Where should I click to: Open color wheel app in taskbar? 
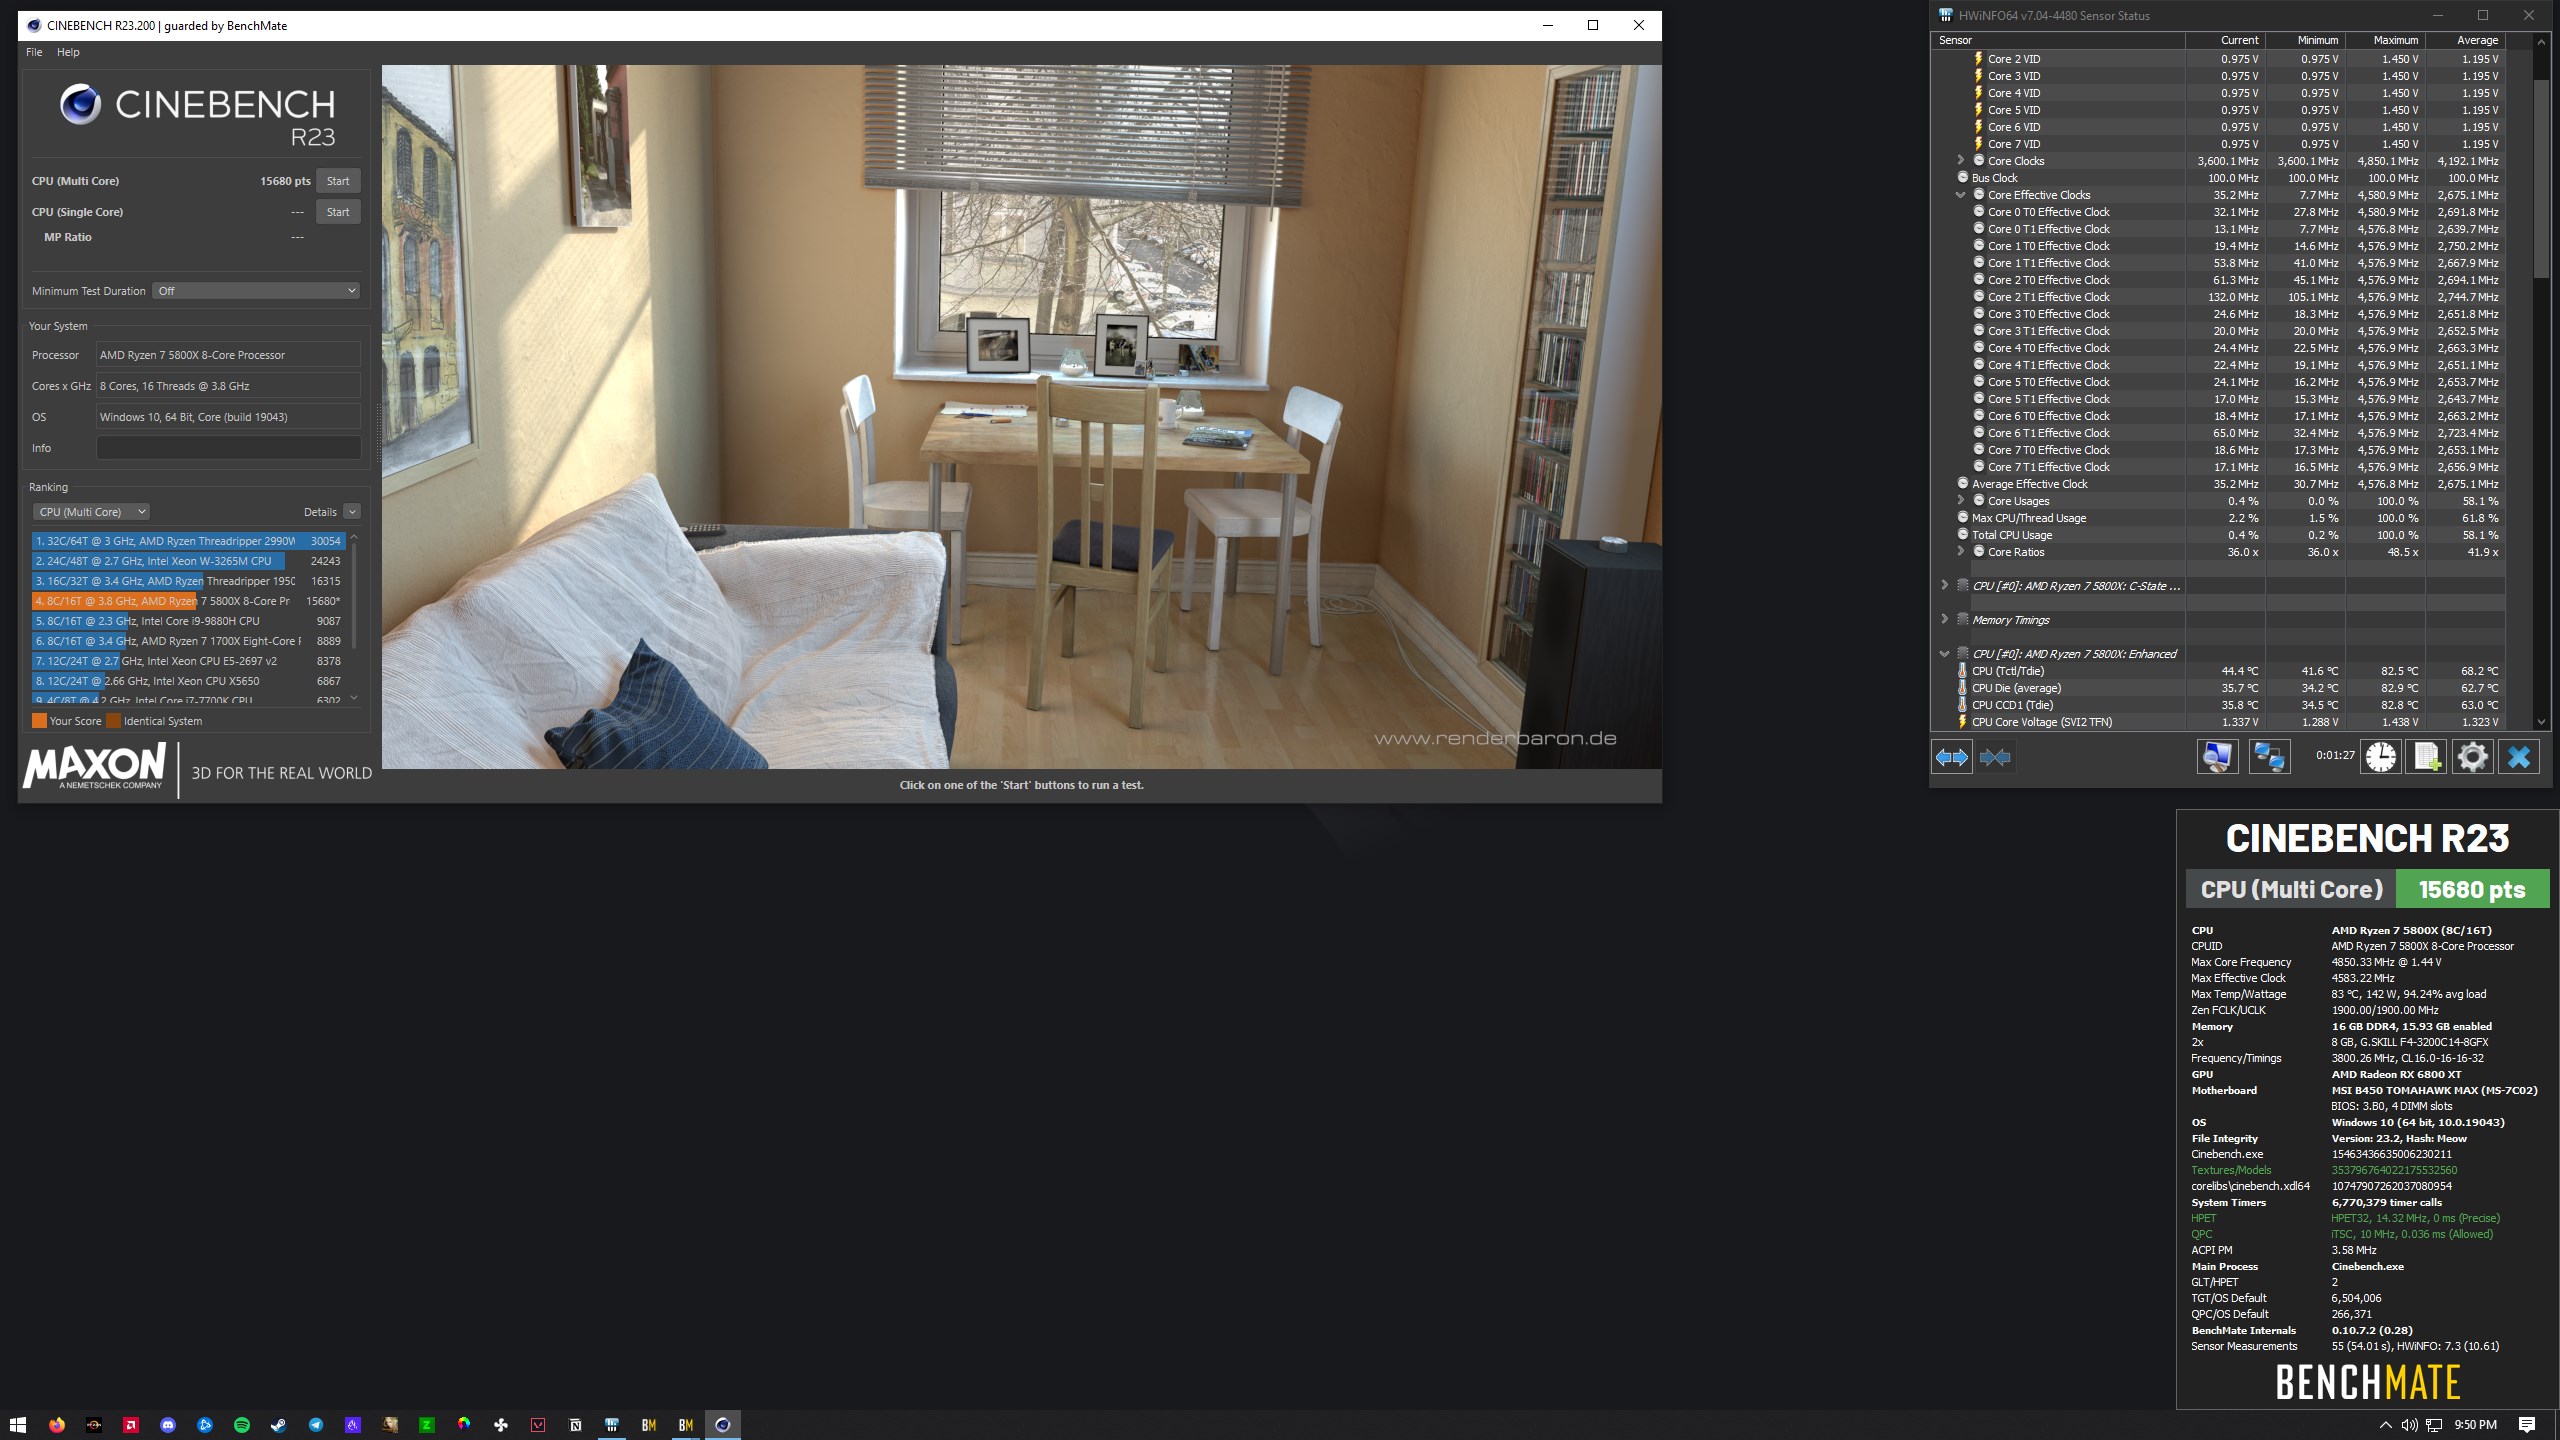(x=464, y=1425)
